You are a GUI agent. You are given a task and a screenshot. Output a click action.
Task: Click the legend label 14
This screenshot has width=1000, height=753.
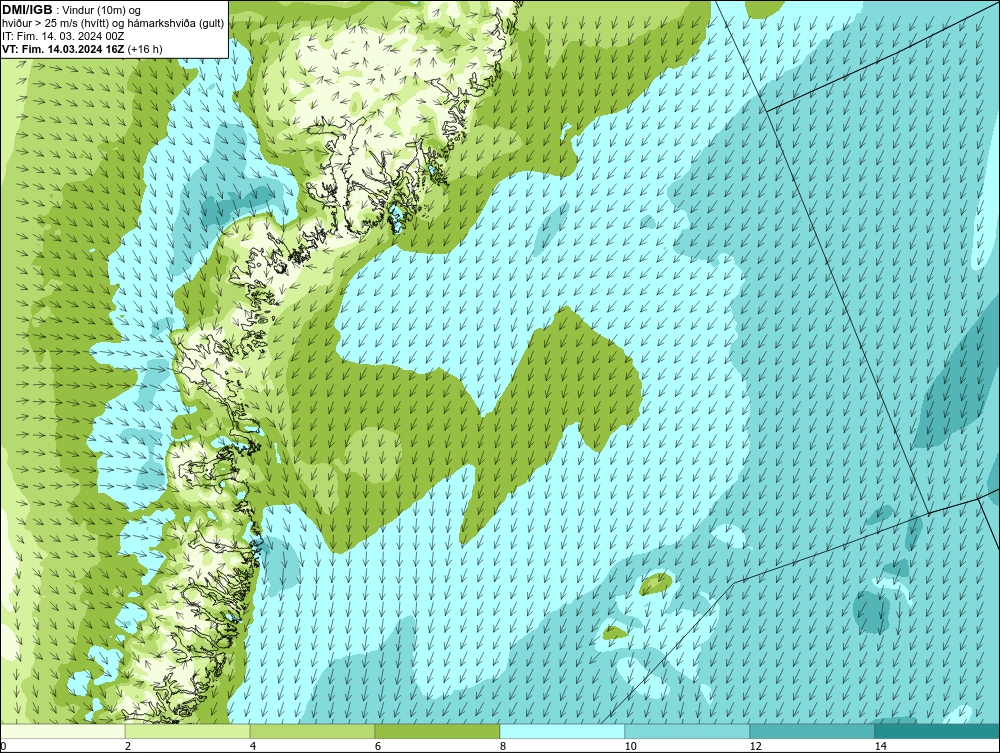pyautogui.click(x=880, y=747)
